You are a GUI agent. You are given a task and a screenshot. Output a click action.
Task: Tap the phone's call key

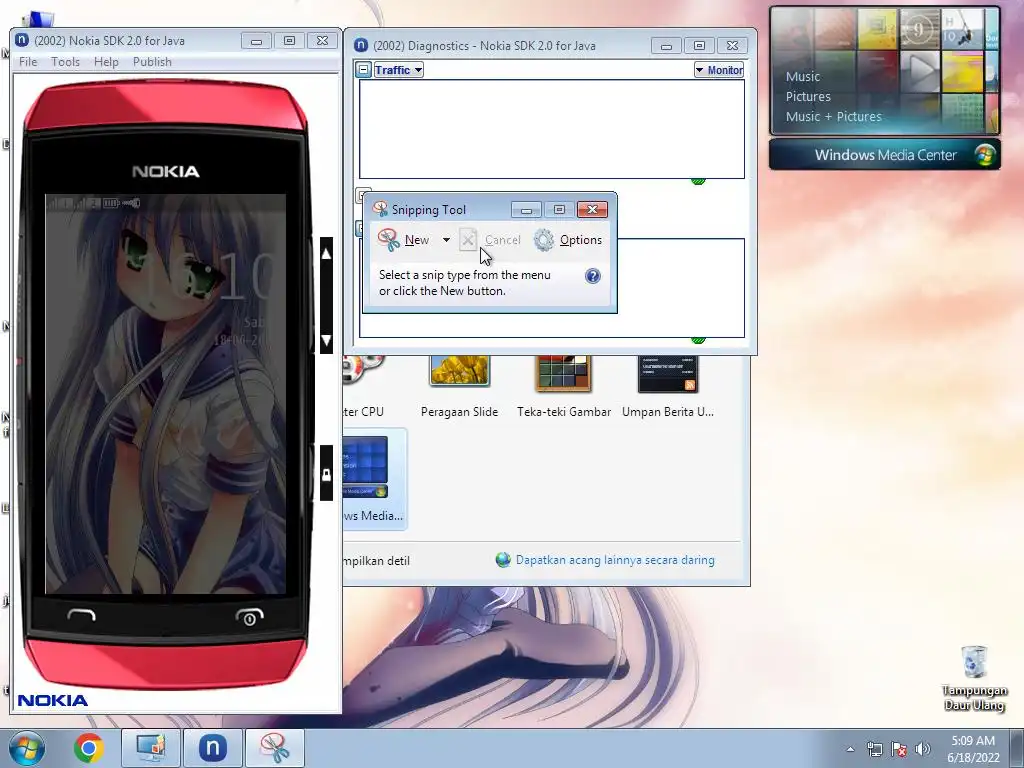(x=82, y=615)
